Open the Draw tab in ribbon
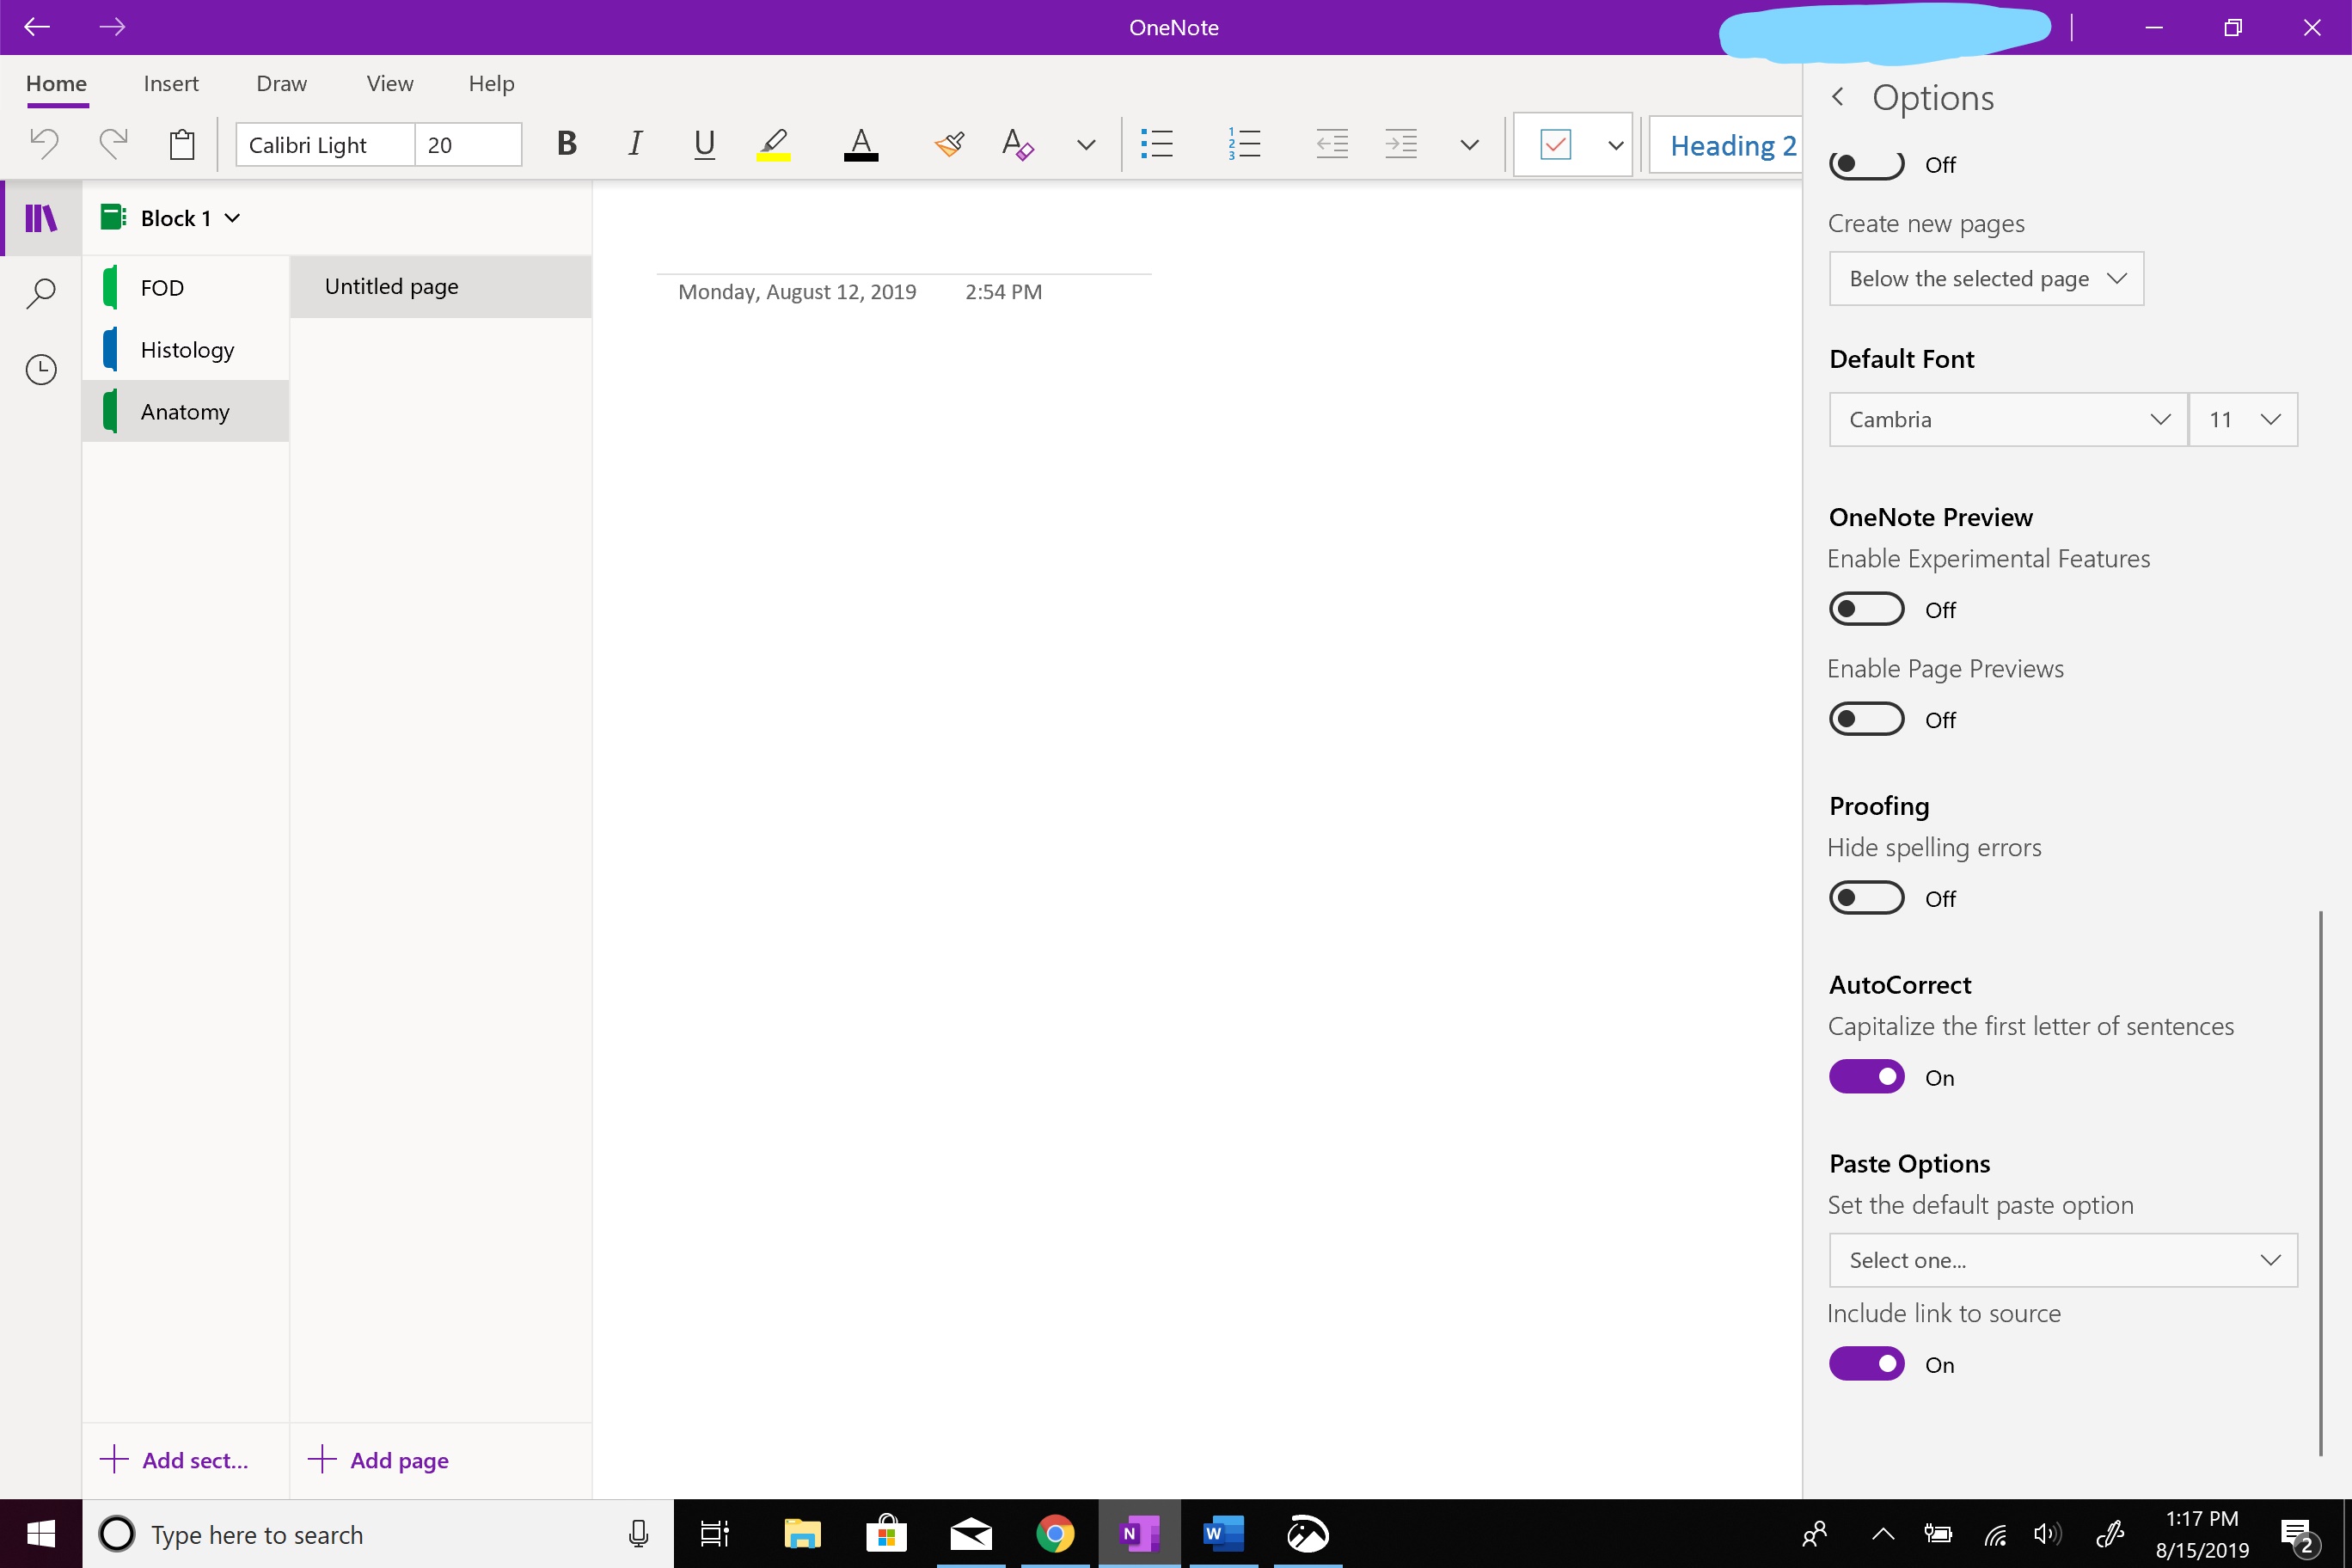This screenshot has width=2352, height=1568. click(280, 83)
